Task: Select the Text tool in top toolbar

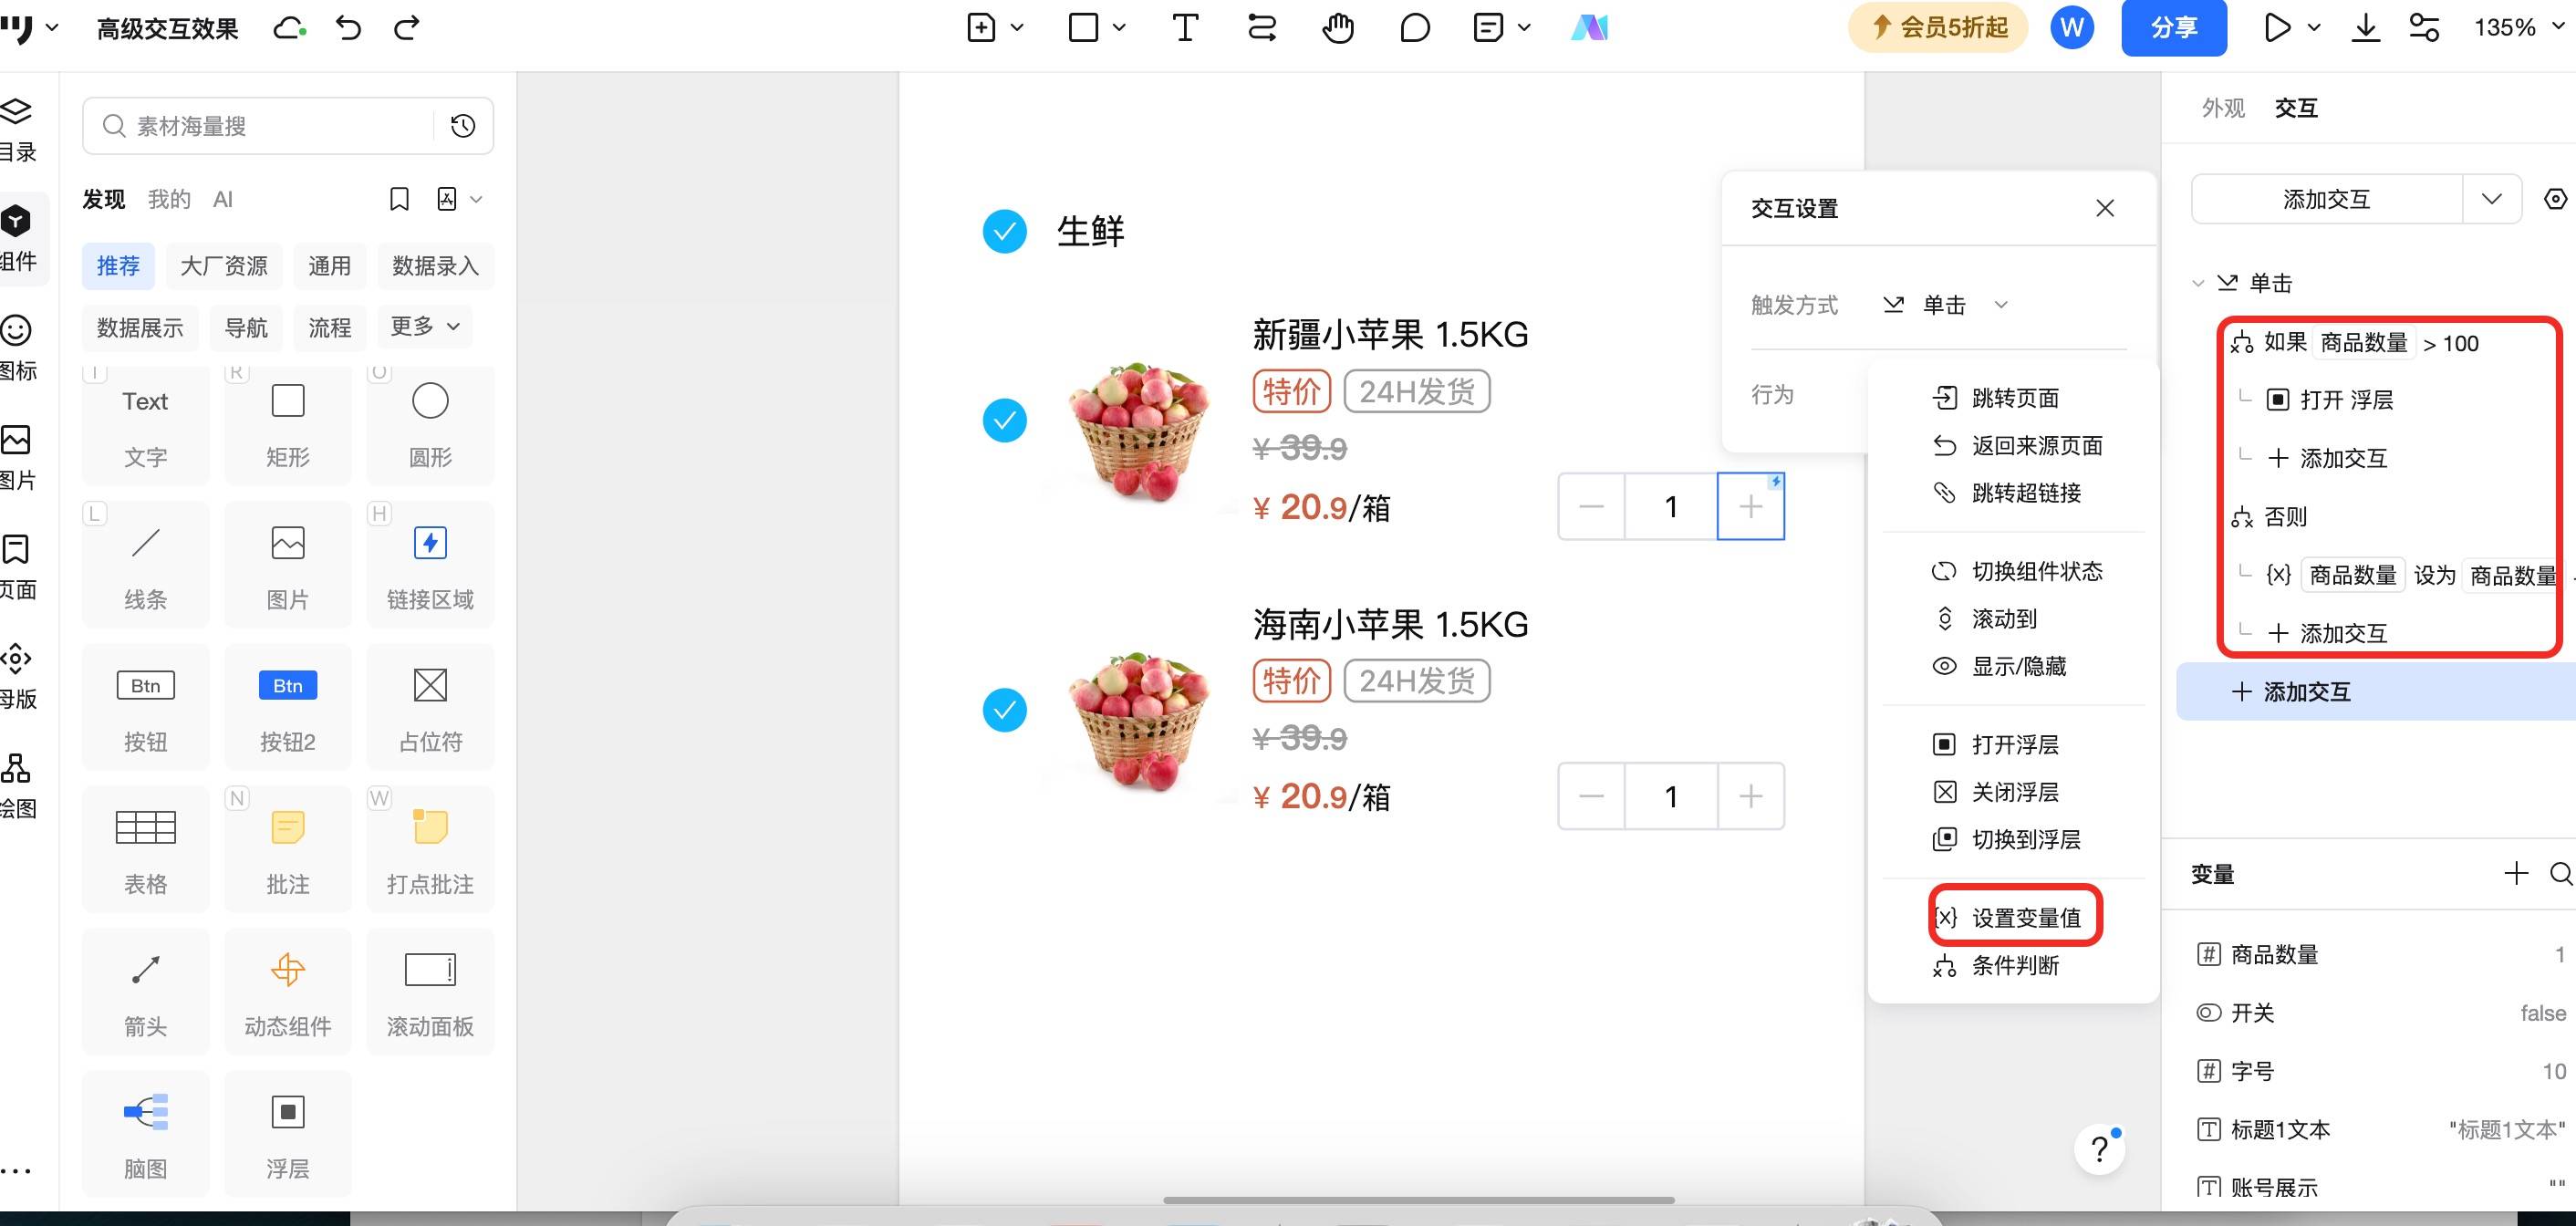Action: point(1185,28)
